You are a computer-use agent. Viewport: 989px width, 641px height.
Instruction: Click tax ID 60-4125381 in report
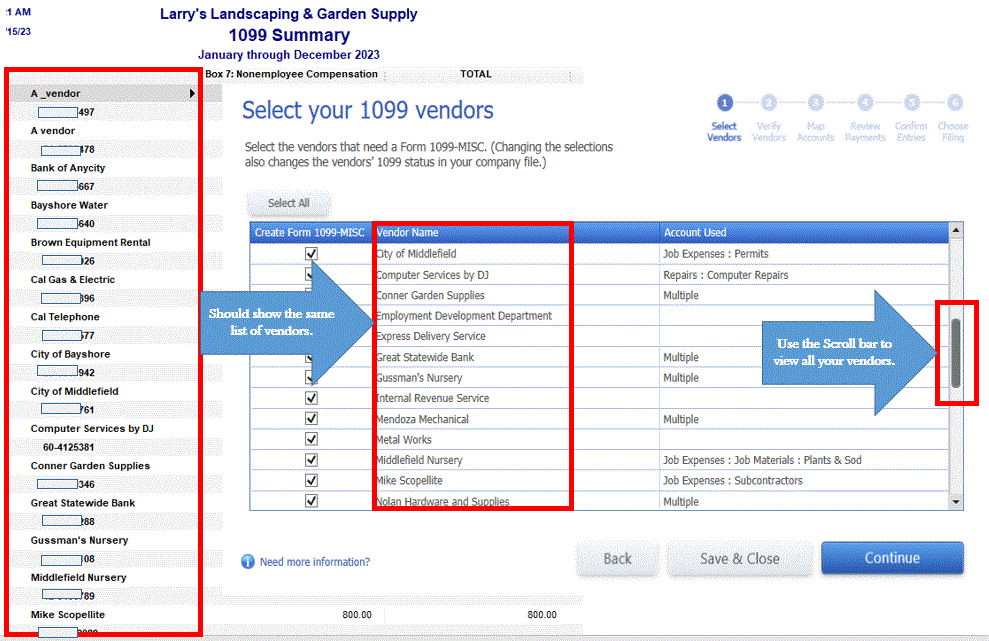[x=69, y=447]
